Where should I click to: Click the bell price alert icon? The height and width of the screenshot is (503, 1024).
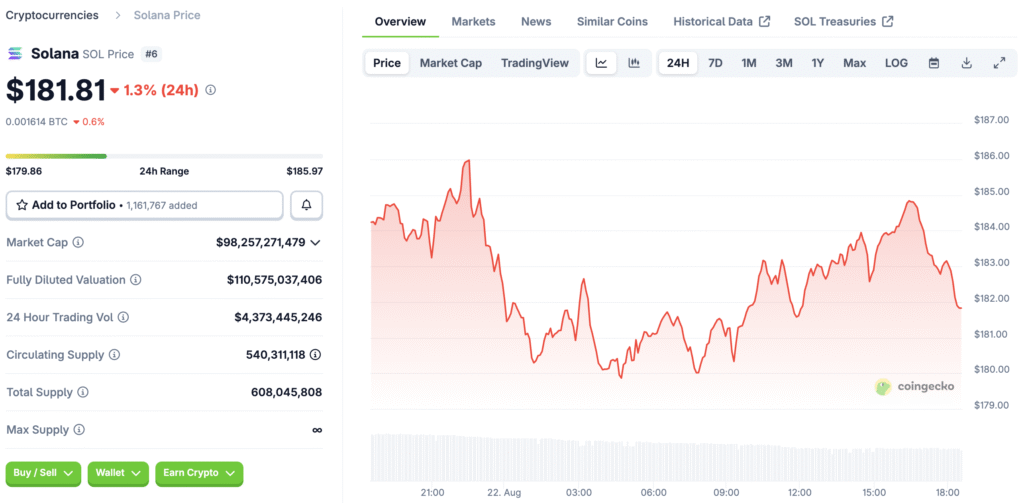pyautogui.click(x=306, y=205)
